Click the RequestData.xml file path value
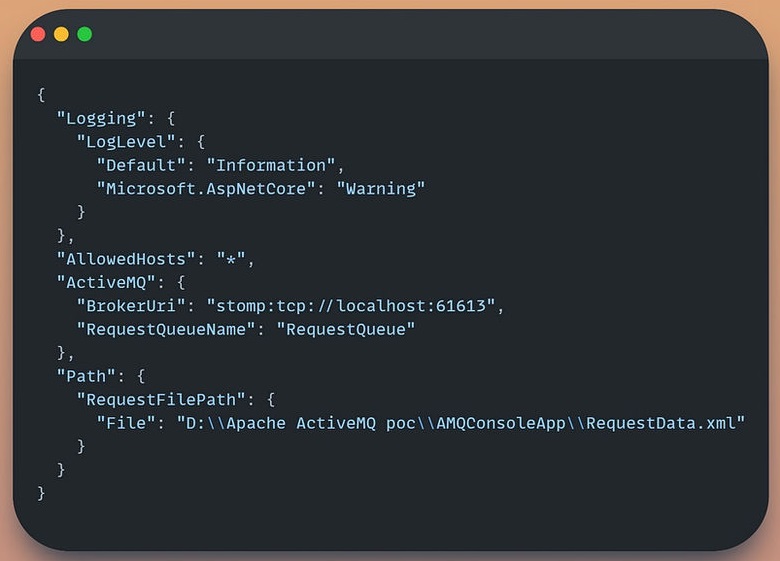The width and height of the screenshot is (780, 561). coord(461,423)
